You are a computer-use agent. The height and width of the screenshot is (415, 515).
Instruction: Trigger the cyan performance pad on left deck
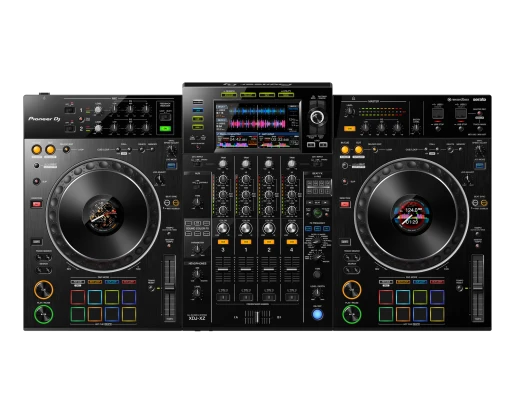coord(95,297)
